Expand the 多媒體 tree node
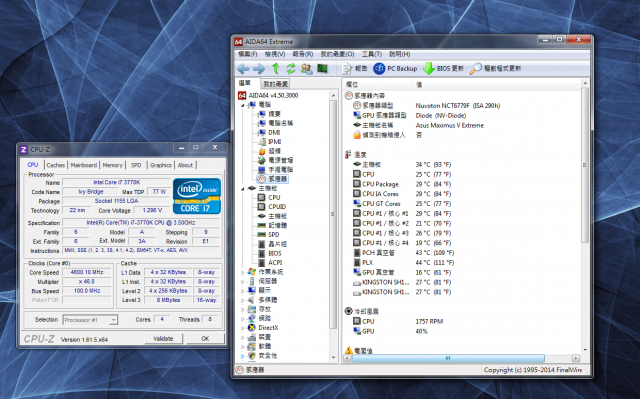Viewport: 640px width, 399px height. (x=242, y=300)
